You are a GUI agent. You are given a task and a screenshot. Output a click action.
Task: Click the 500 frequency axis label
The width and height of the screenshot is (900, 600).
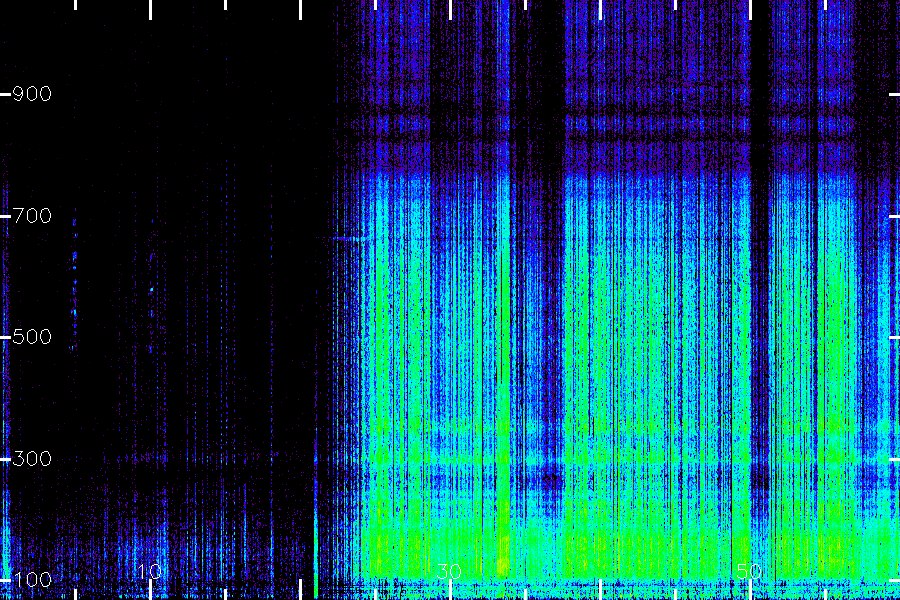tap(32, 336)
